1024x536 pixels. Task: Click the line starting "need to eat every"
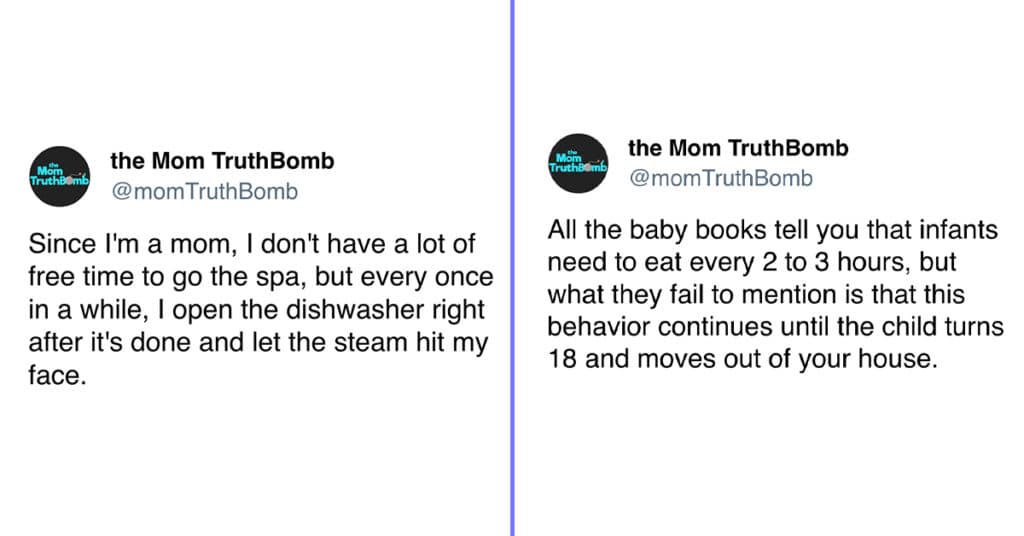click(752, 262)
